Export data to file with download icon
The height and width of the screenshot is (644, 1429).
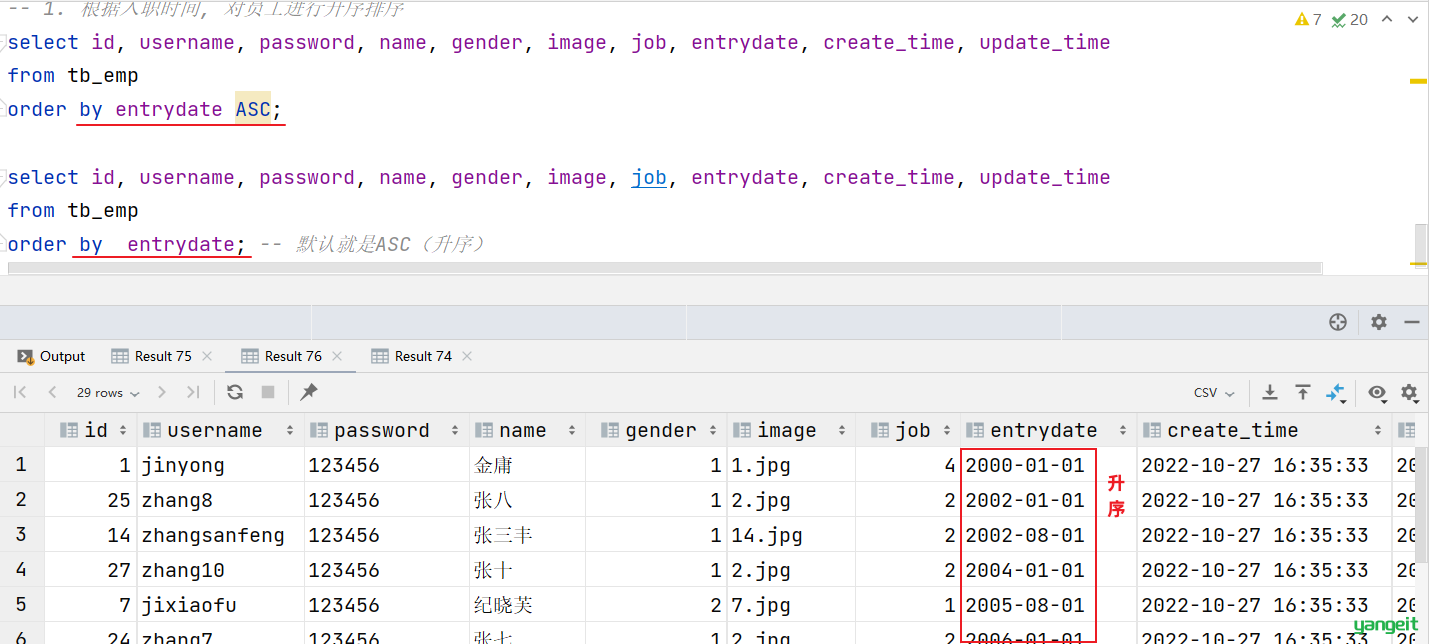[1270, 392]
